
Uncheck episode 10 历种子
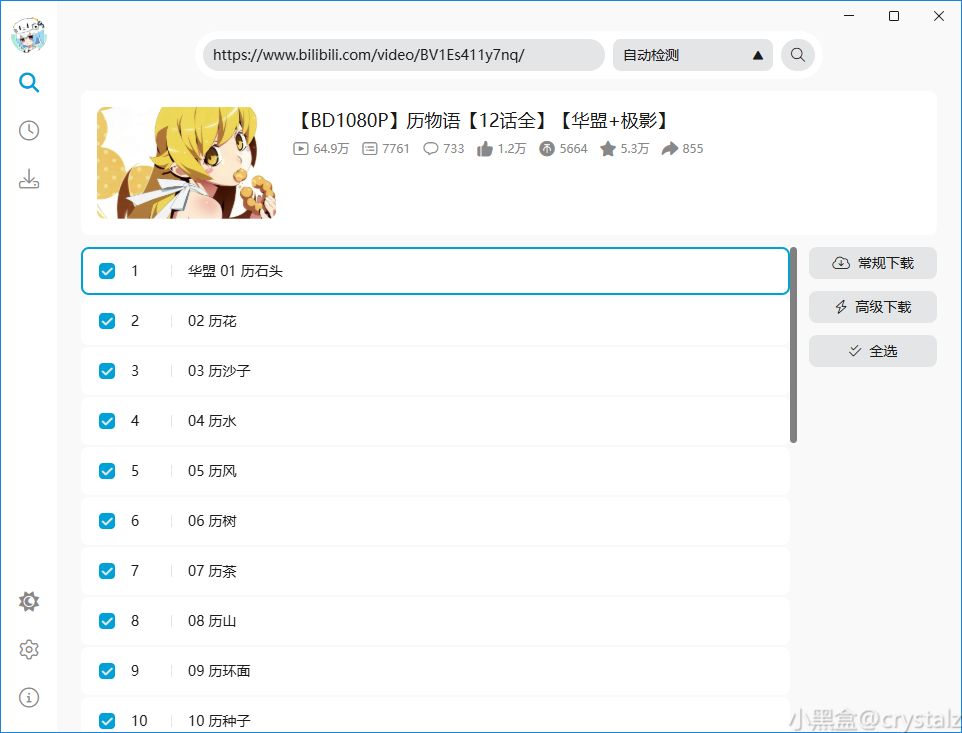coord(107,721)
